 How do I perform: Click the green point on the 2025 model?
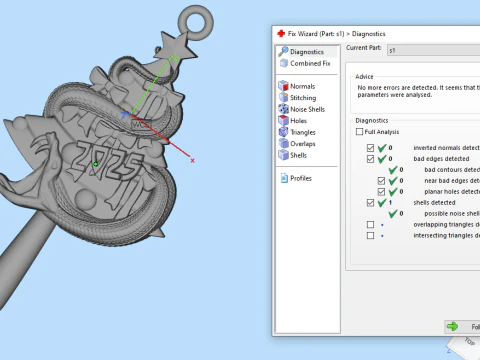[96, 164]
